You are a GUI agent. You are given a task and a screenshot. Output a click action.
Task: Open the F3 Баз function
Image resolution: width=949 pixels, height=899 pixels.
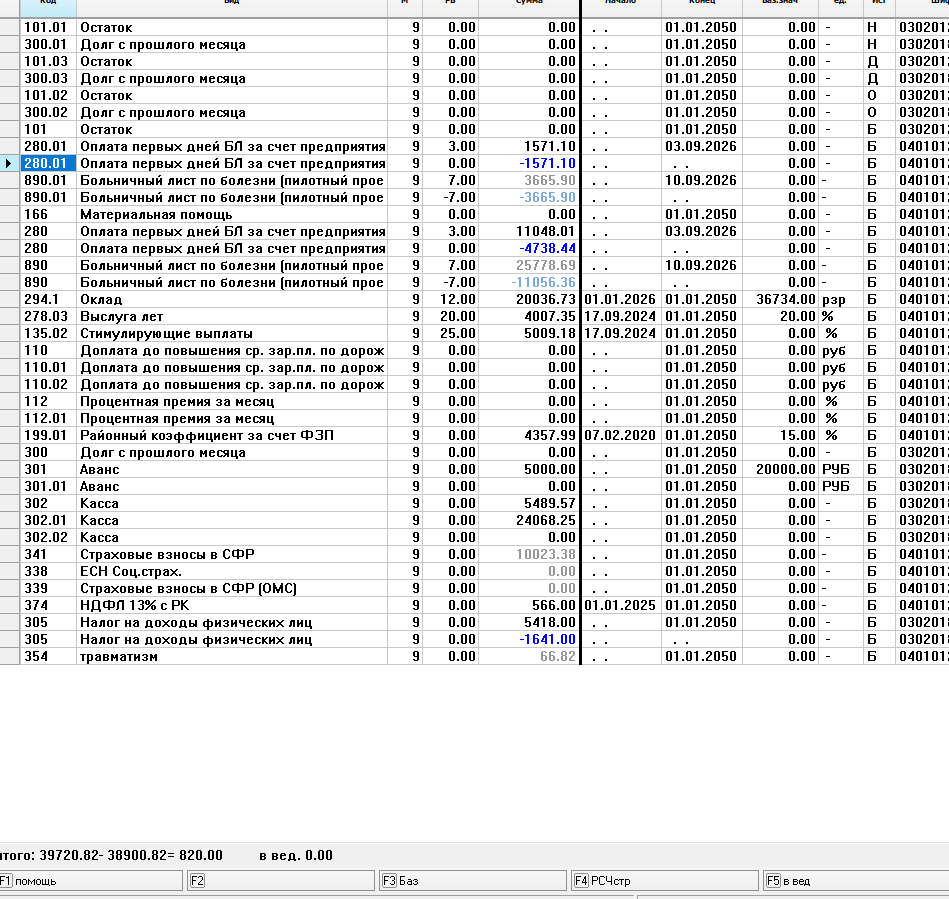(473, 881)
